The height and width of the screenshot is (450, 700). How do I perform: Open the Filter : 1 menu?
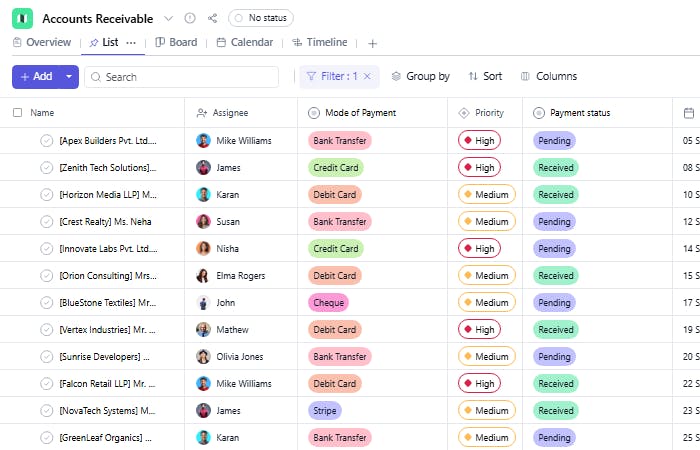[x=332, y=76]
